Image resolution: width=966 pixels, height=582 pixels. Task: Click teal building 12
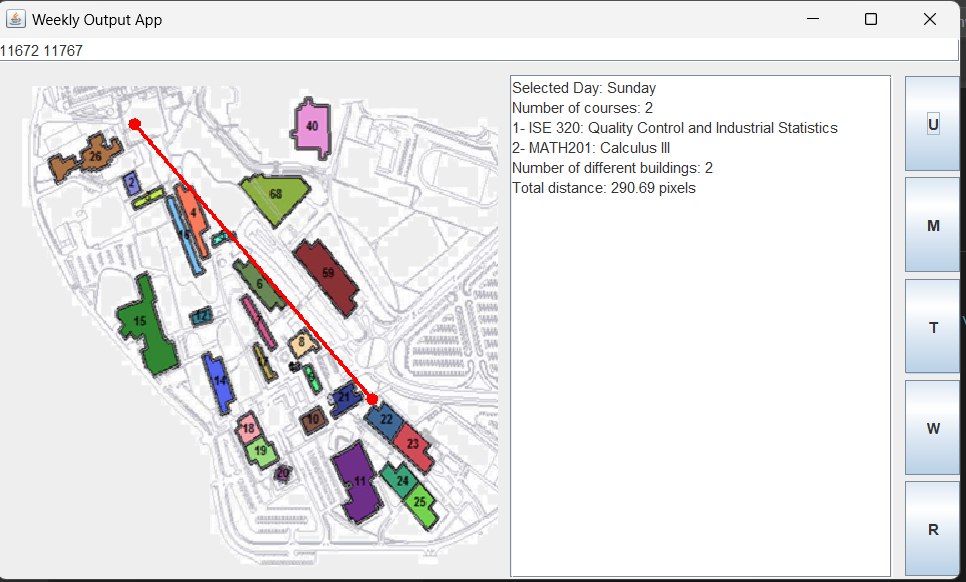click(201, 316)
